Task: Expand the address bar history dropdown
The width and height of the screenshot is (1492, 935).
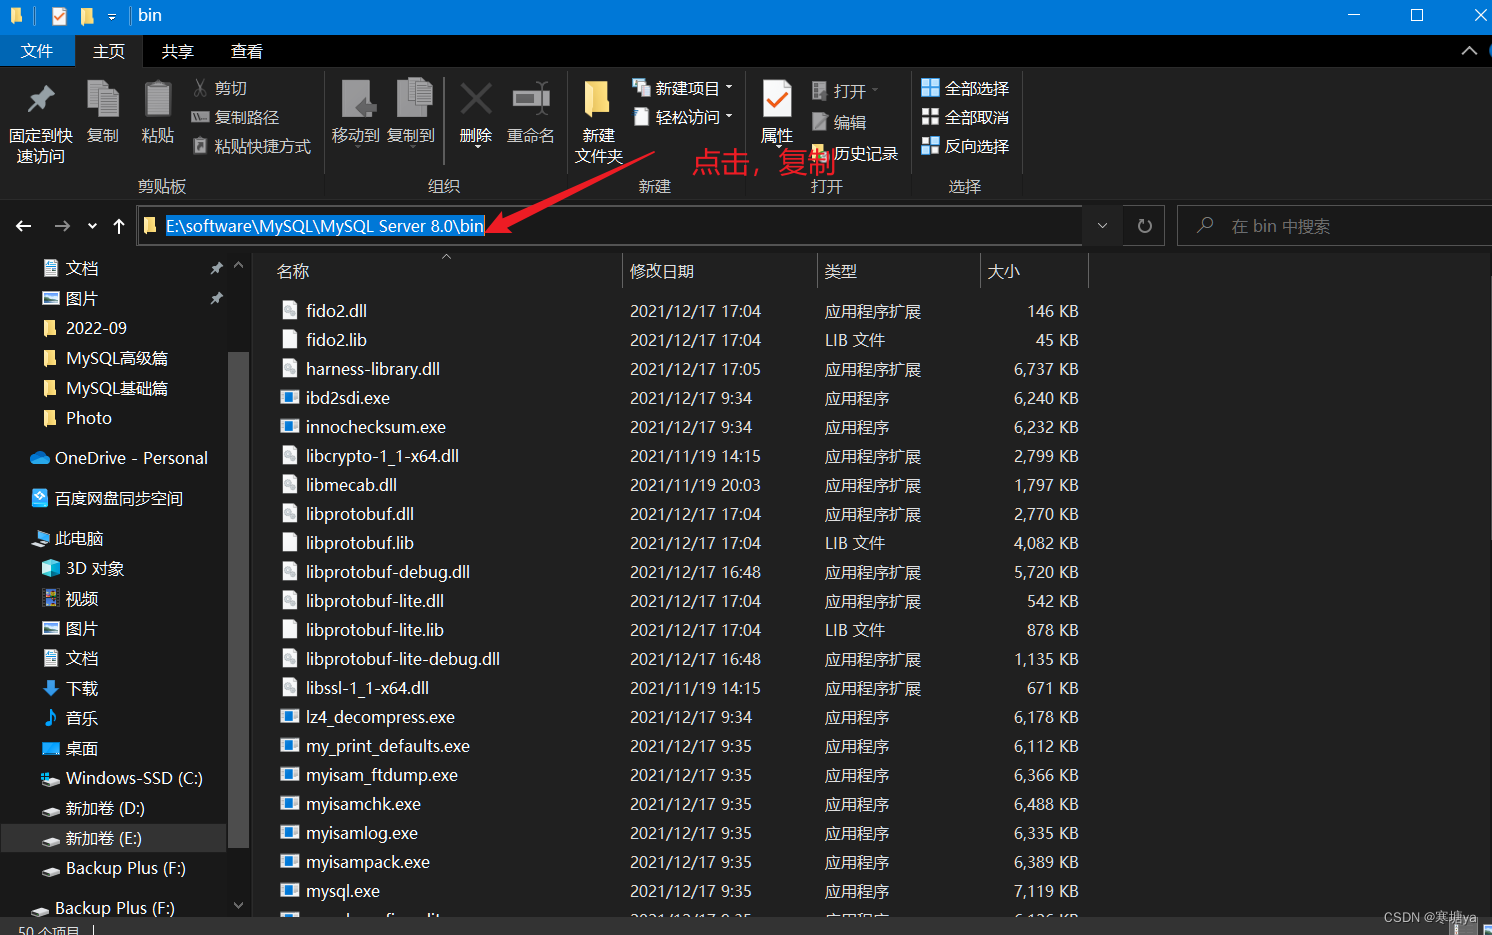Action: pos(1102,226)
